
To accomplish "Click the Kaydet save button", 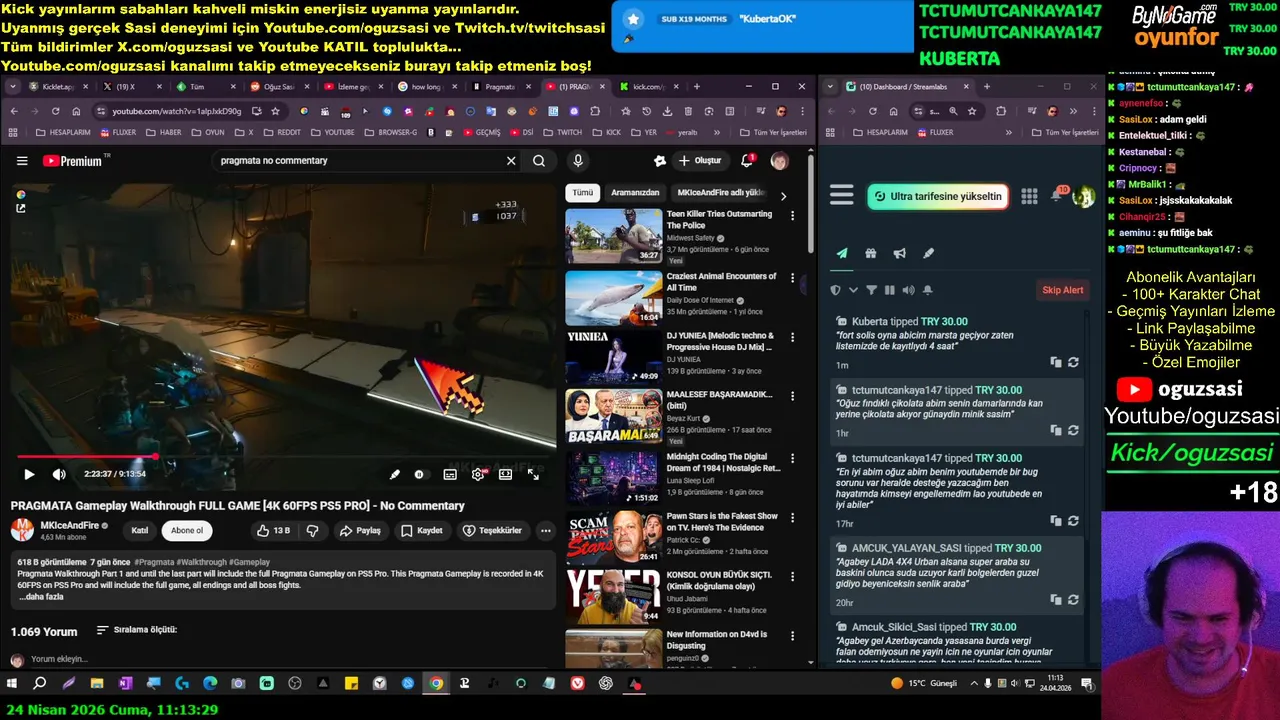I will click(421, 530).
